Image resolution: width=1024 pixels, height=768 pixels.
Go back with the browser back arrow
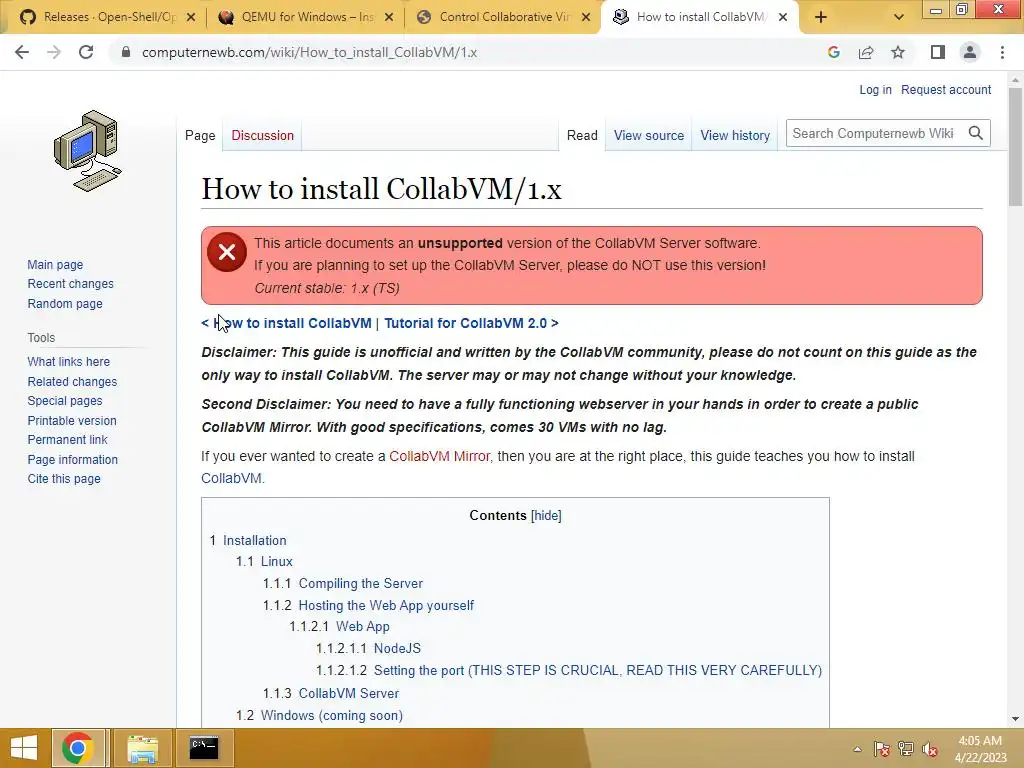(22, 52)
